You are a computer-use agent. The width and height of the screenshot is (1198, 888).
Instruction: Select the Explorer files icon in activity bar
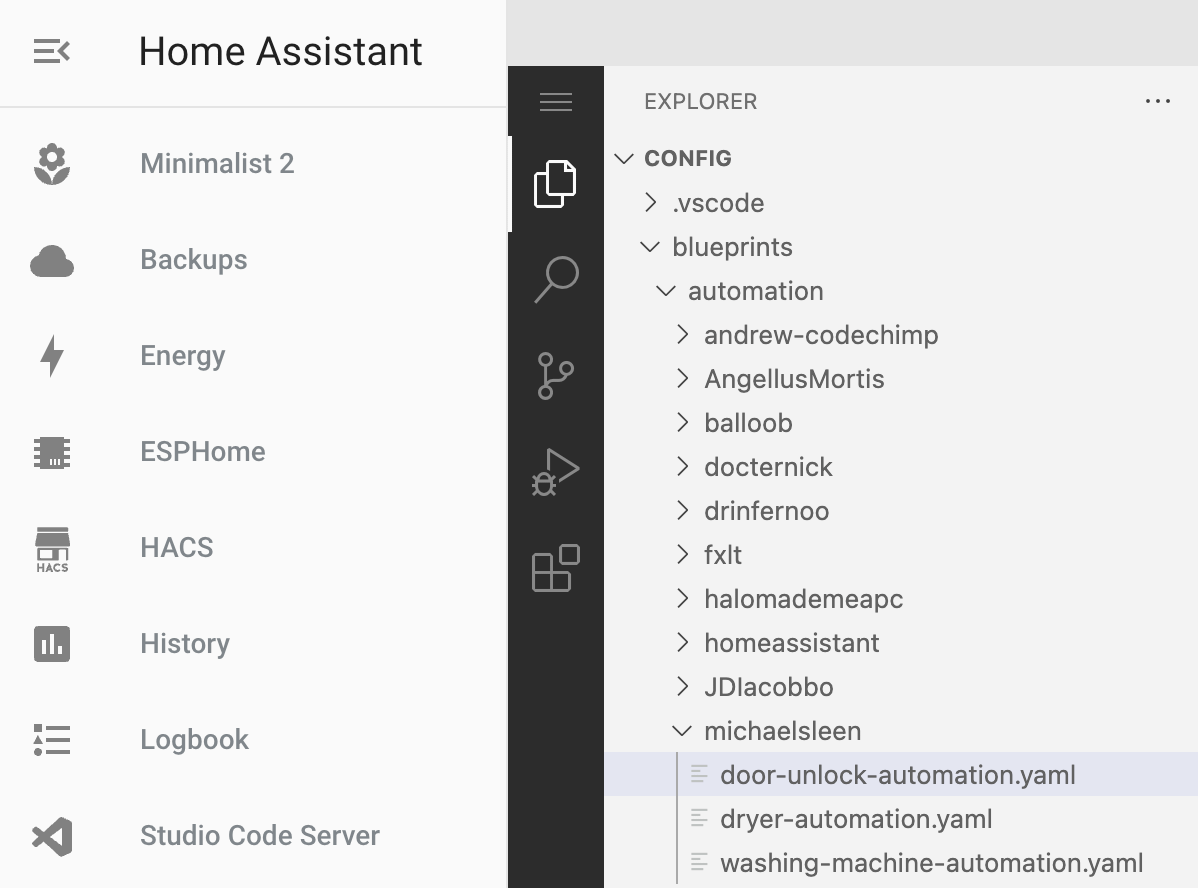(x=555, y=184)
